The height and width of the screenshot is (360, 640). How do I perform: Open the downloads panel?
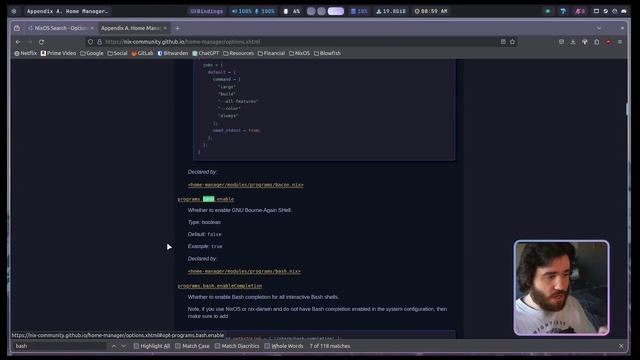pos(573,42)
